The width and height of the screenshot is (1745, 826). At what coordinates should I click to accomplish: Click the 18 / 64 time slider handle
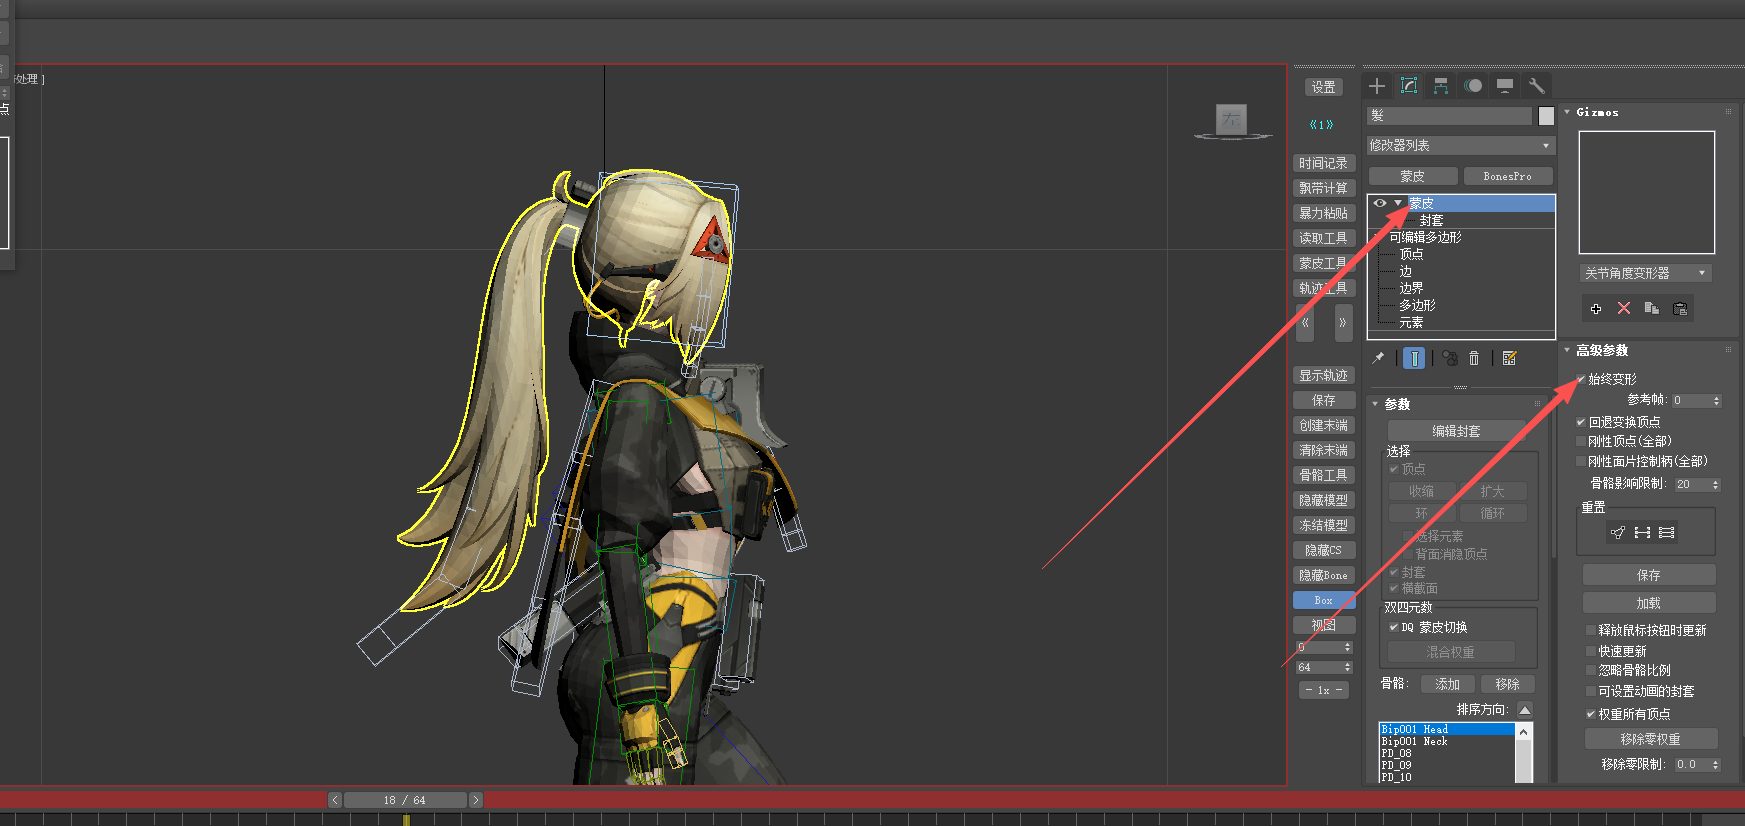(x=405, y=800)
